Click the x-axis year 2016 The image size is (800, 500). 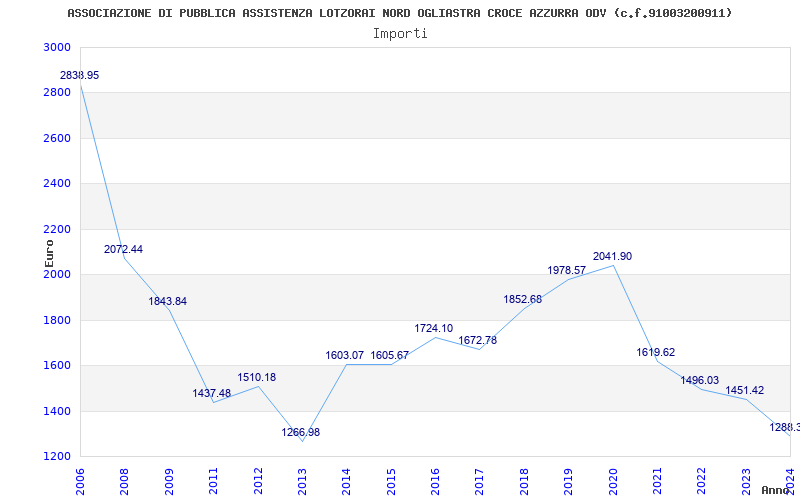click(435, 481)
